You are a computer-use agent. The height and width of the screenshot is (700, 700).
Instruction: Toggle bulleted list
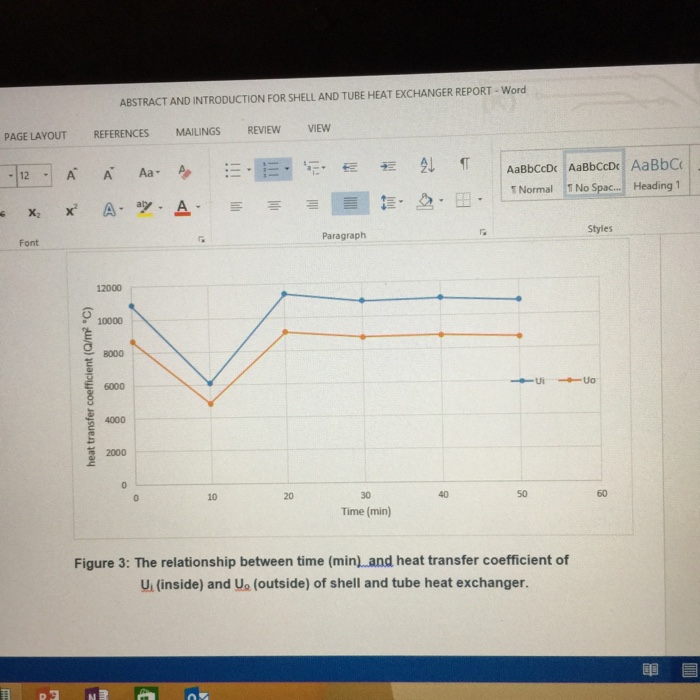coord(233,170)
